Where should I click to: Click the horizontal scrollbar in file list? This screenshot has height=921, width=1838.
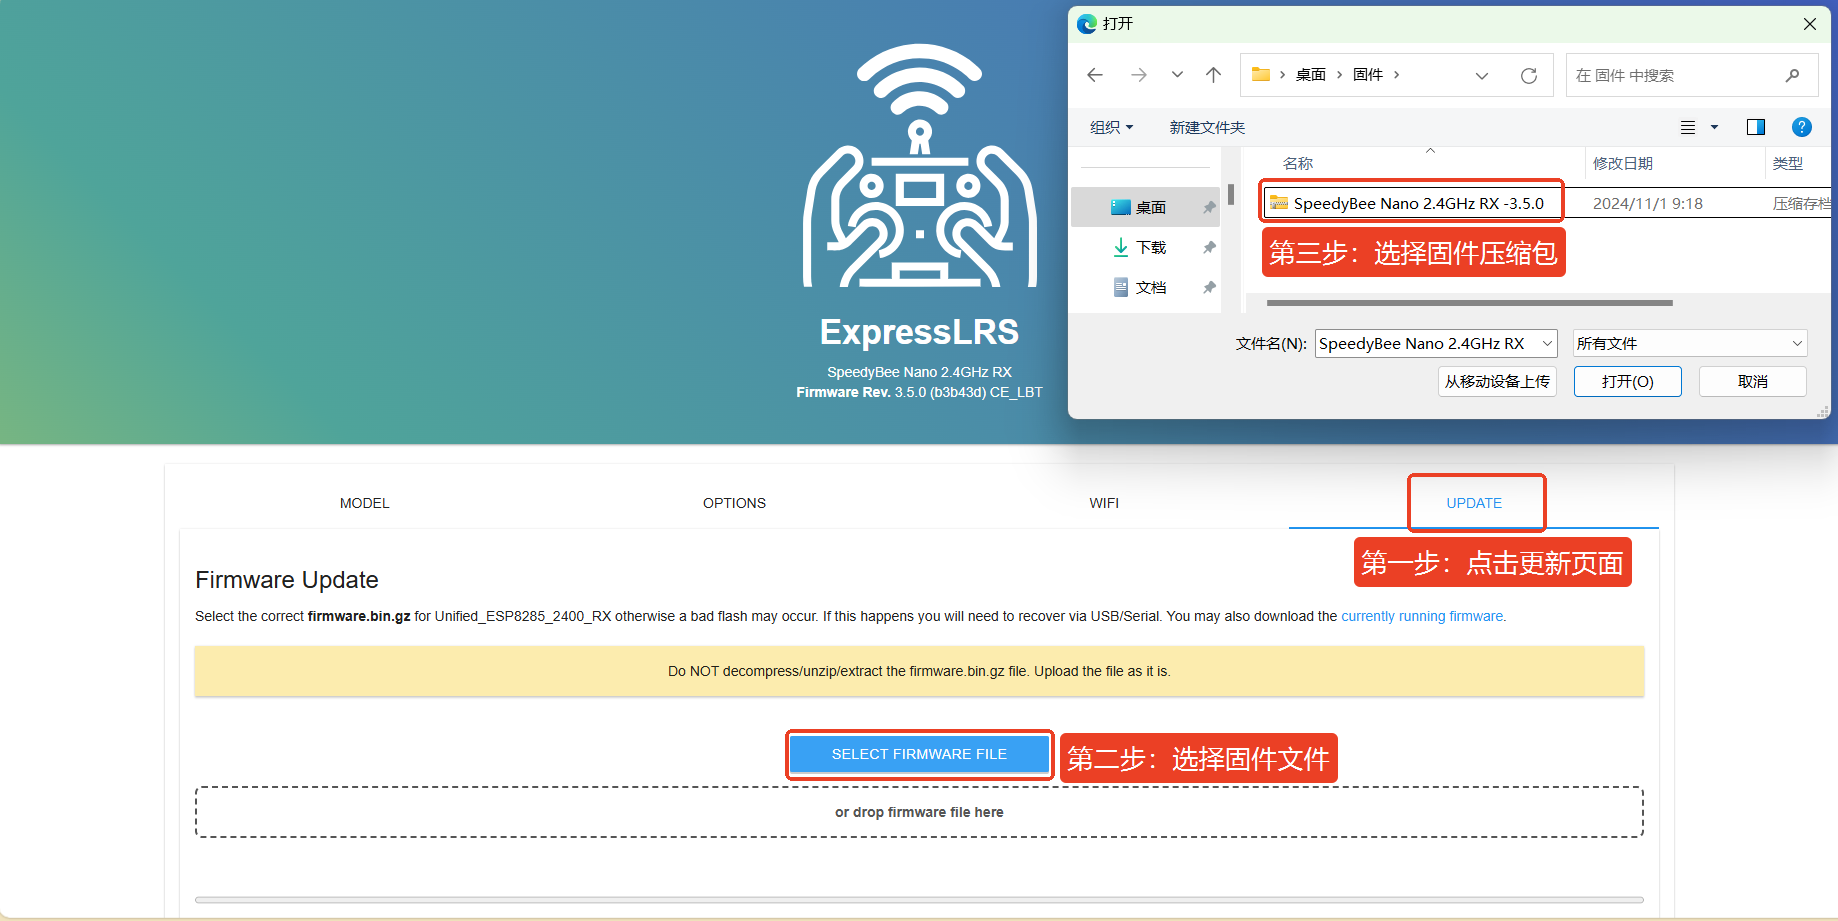[x=1469, y=303]
